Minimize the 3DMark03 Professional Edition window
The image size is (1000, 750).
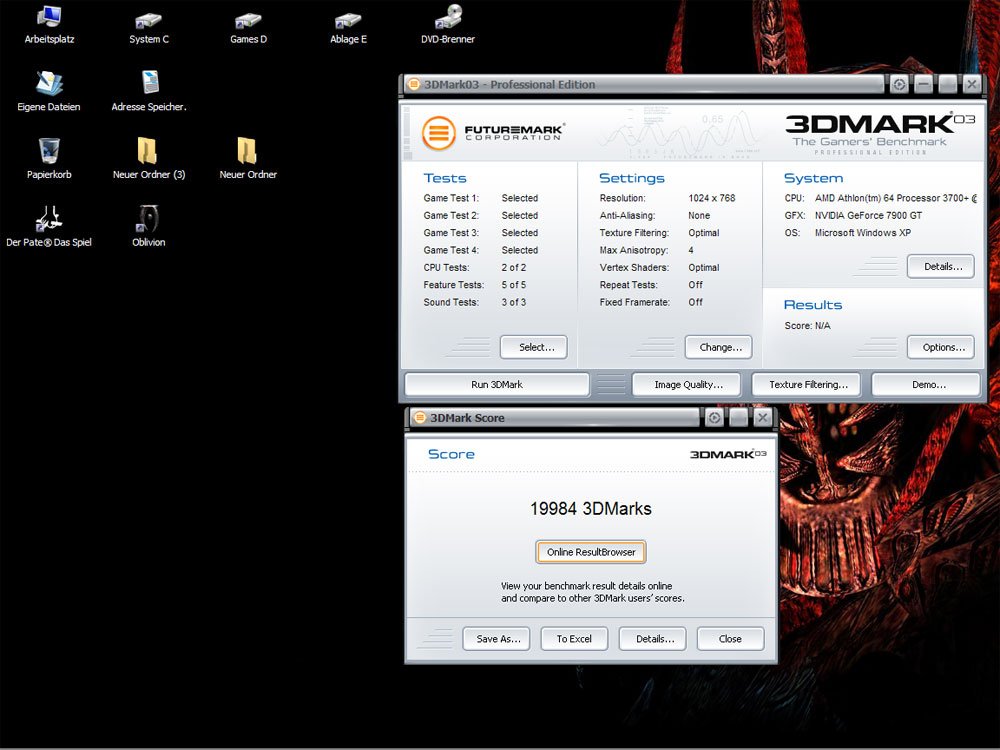tap(923, 84)
